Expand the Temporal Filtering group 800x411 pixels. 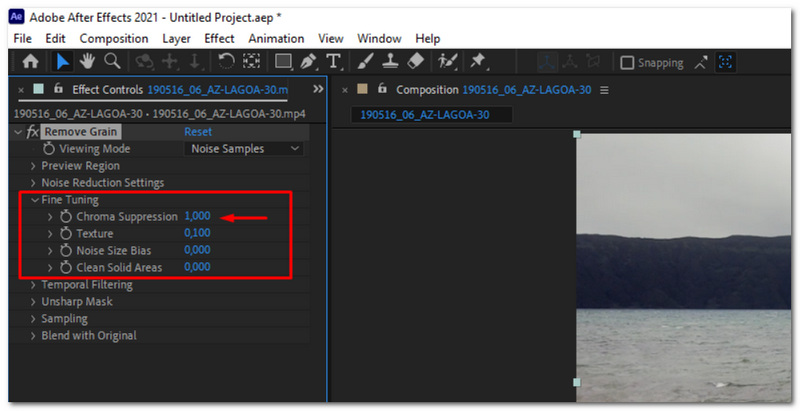pos(33,285)
